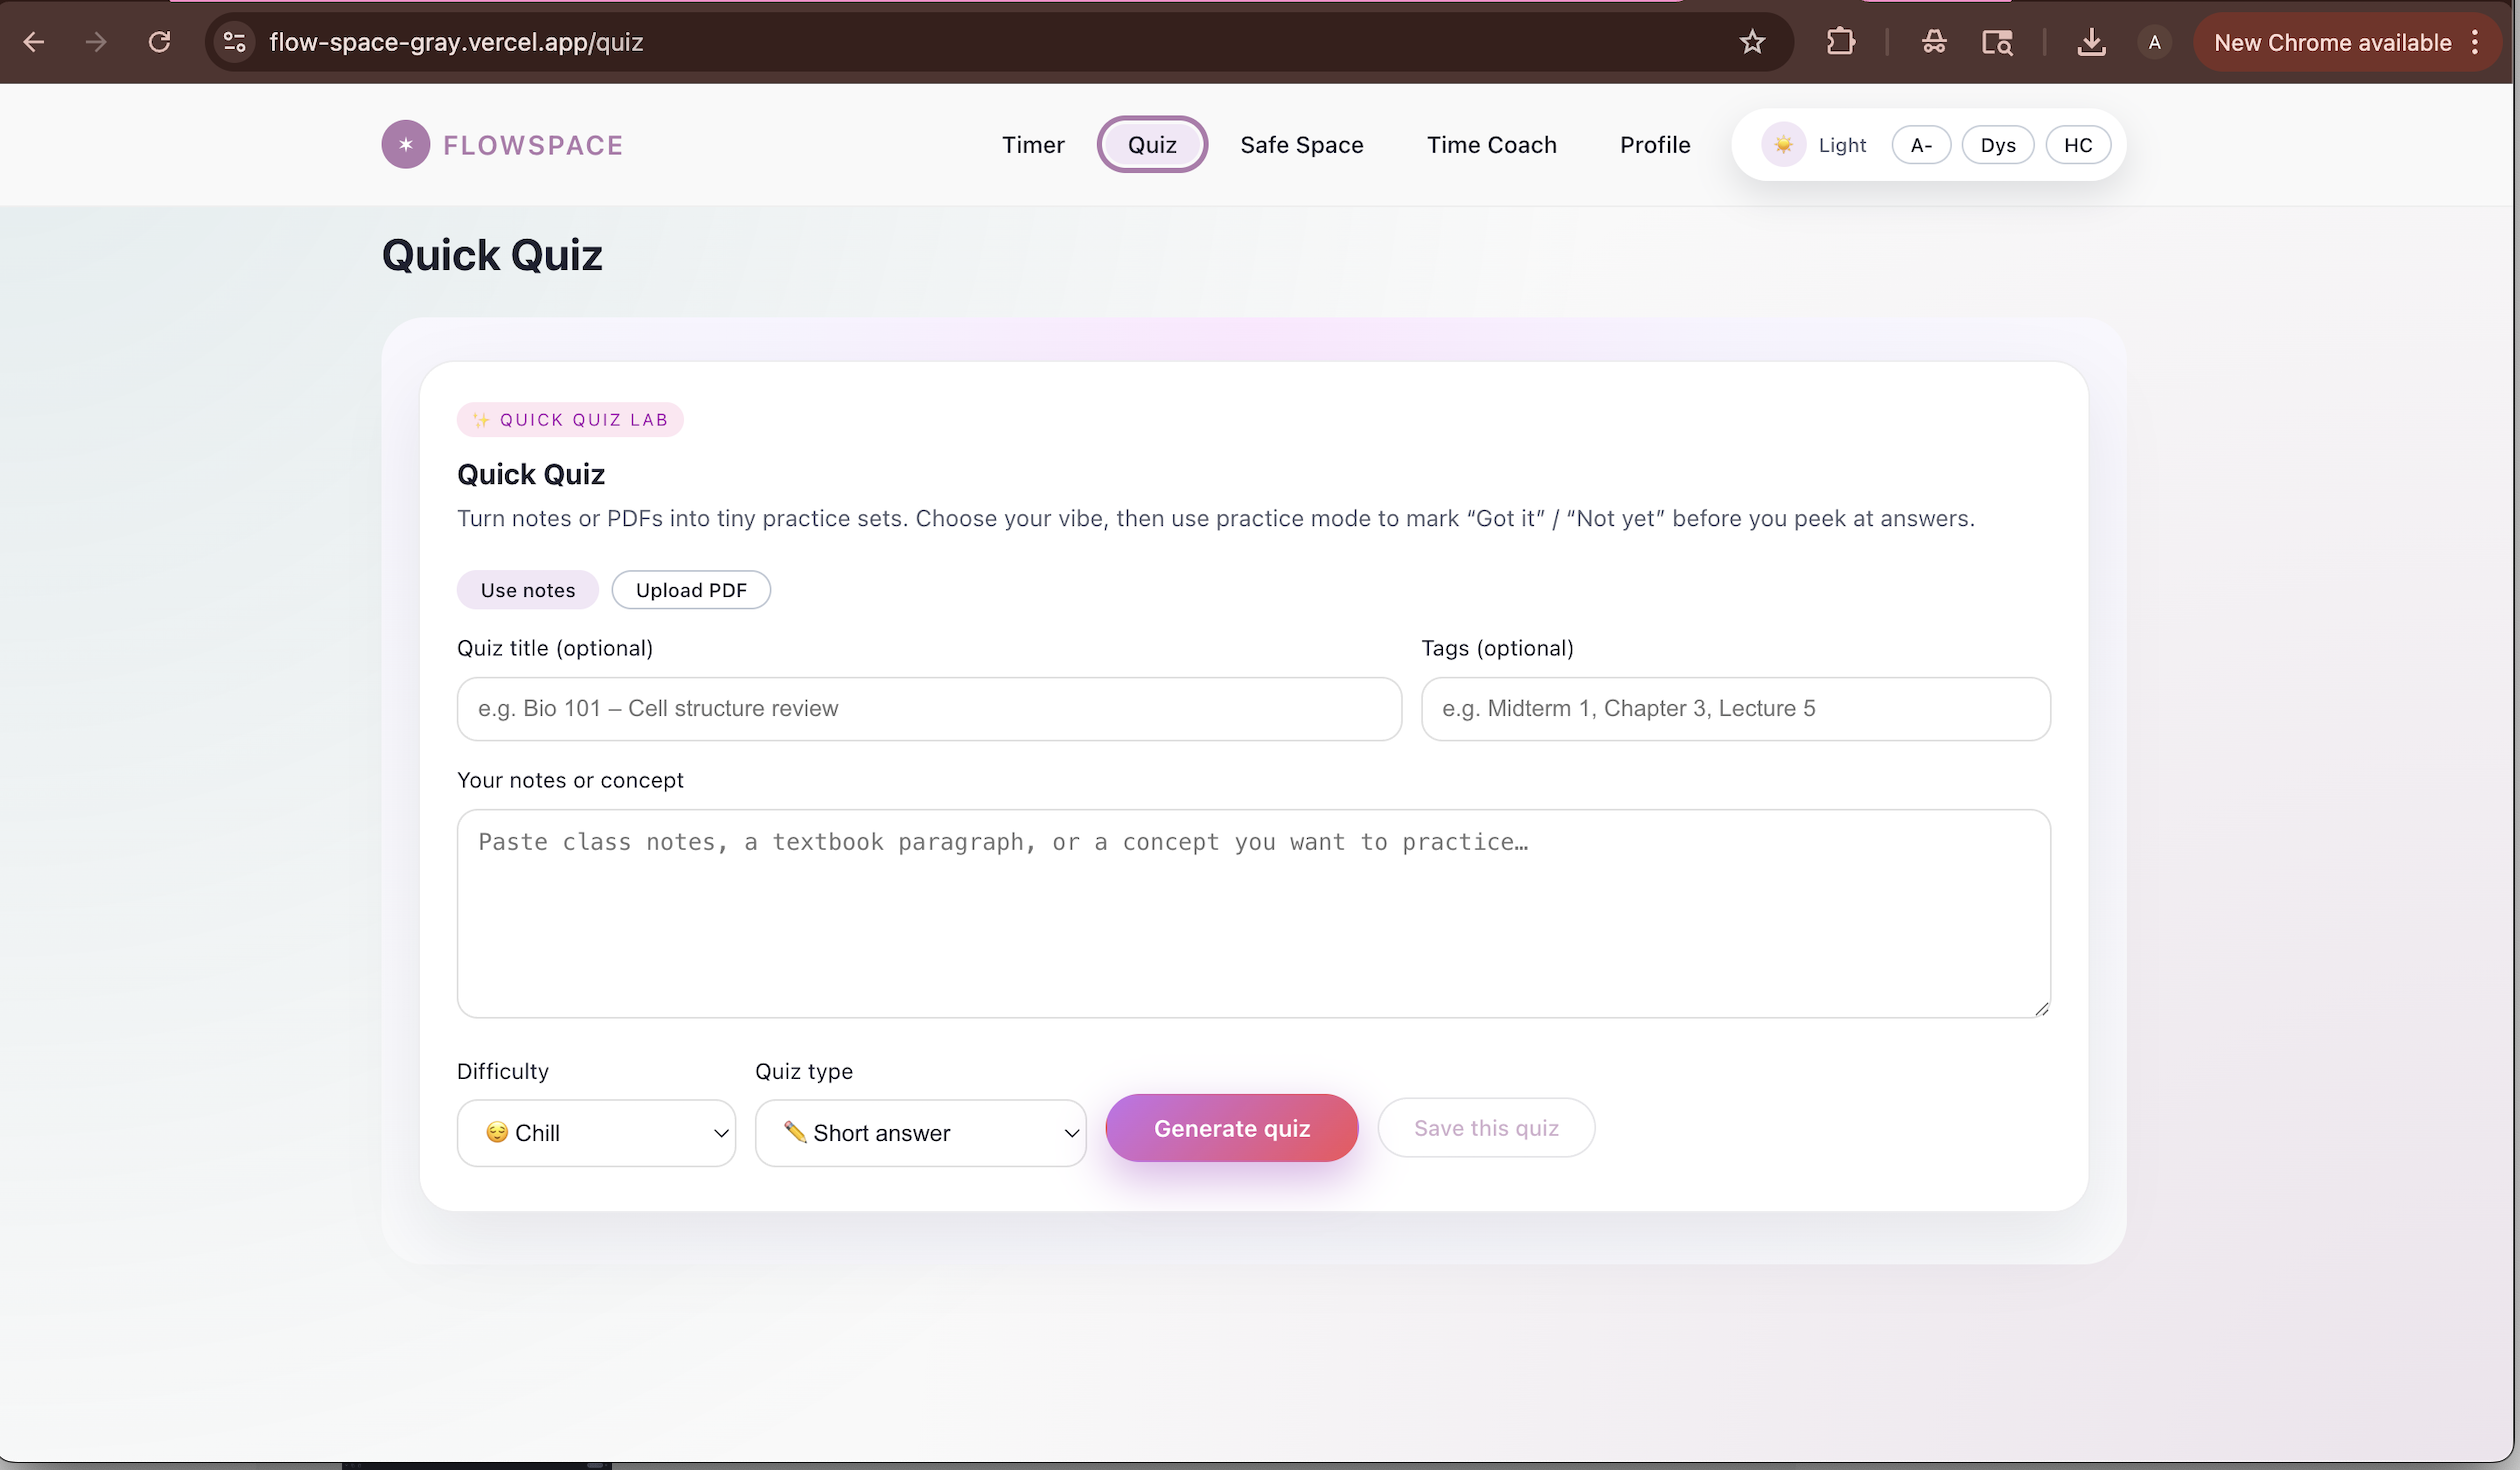The width and height of the screenshot is (2520, 1470).
Task: Open the Quiz type Short answer dropdown
Action: [920, 1133]
